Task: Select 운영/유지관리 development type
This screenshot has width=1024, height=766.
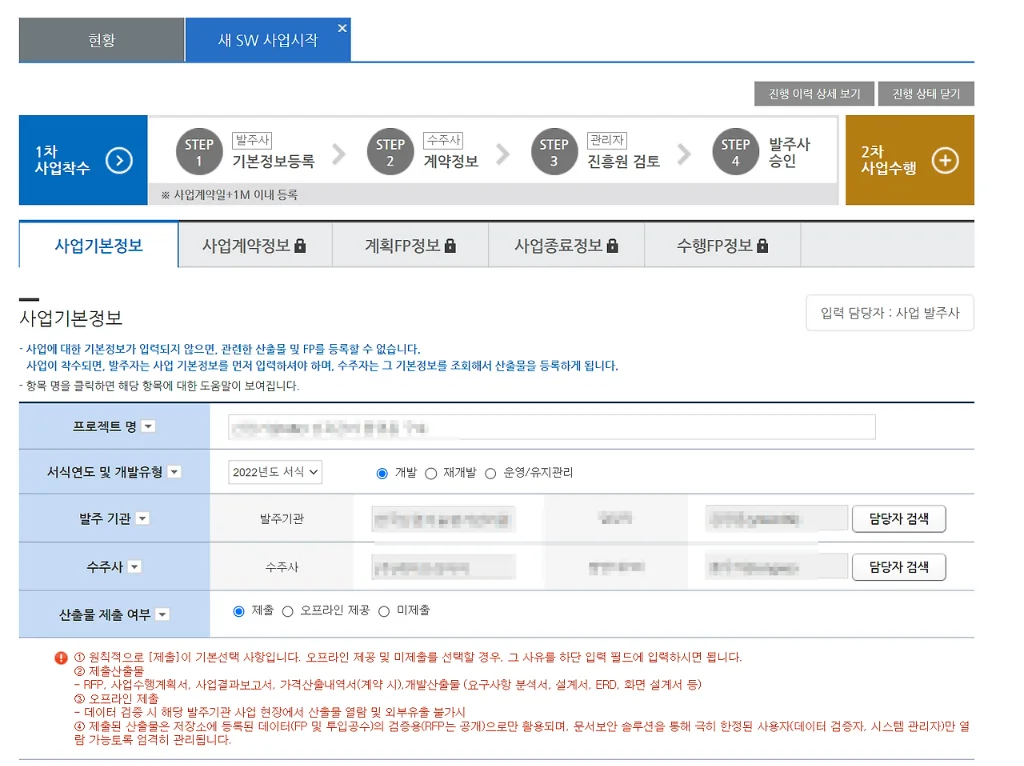Action: coord(490,473)
